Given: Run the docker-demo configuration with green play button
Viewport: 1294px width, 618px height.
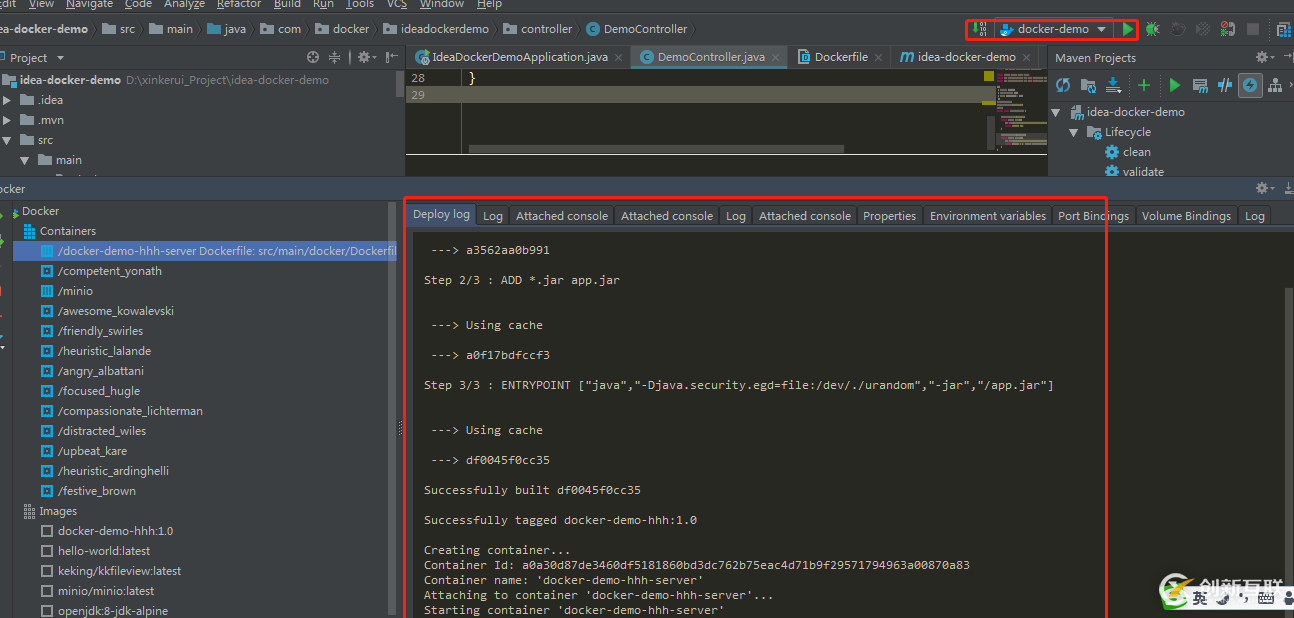Looking at the screenshot, I should [1127, 30].
